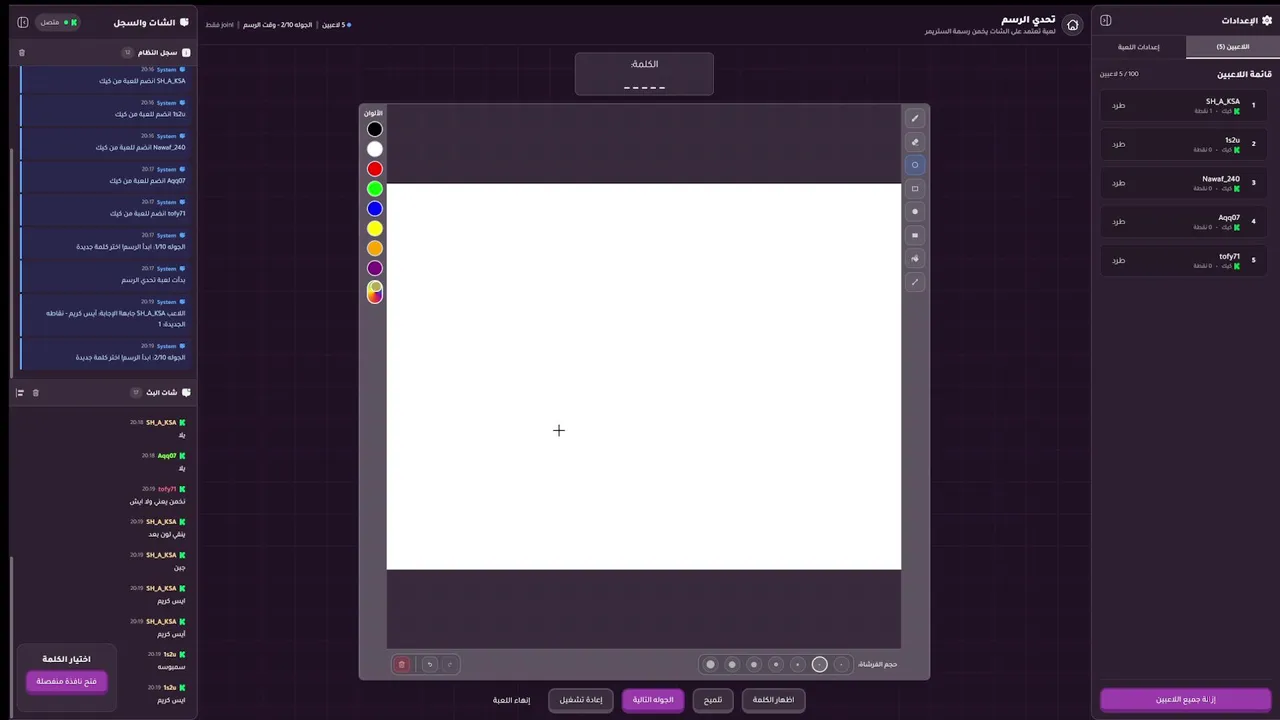
Task: Select the filled rectangle shape tool
Action: click(x=914, y=235)
